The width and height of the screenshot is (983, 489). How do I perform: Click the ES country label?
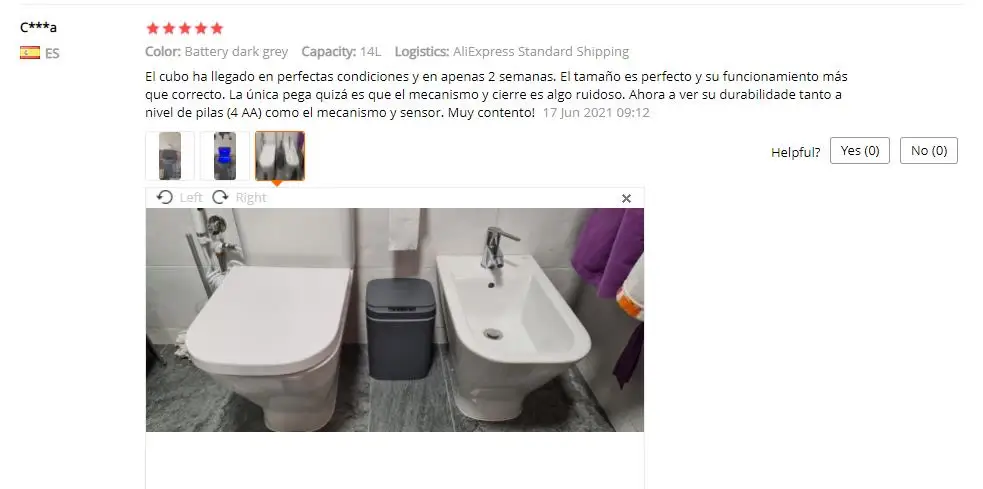pos(52,53)
